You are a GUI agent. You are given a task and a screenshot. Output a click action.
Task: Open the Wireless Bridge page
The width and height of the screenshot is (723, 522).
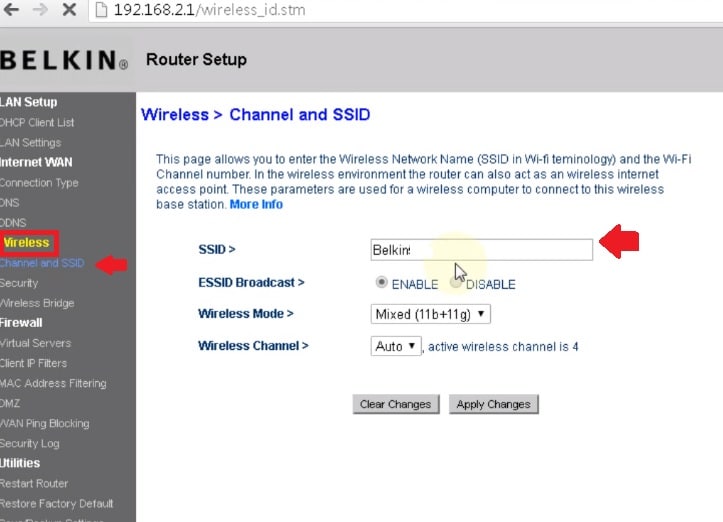pyautogui.click(x=37, y=303)
